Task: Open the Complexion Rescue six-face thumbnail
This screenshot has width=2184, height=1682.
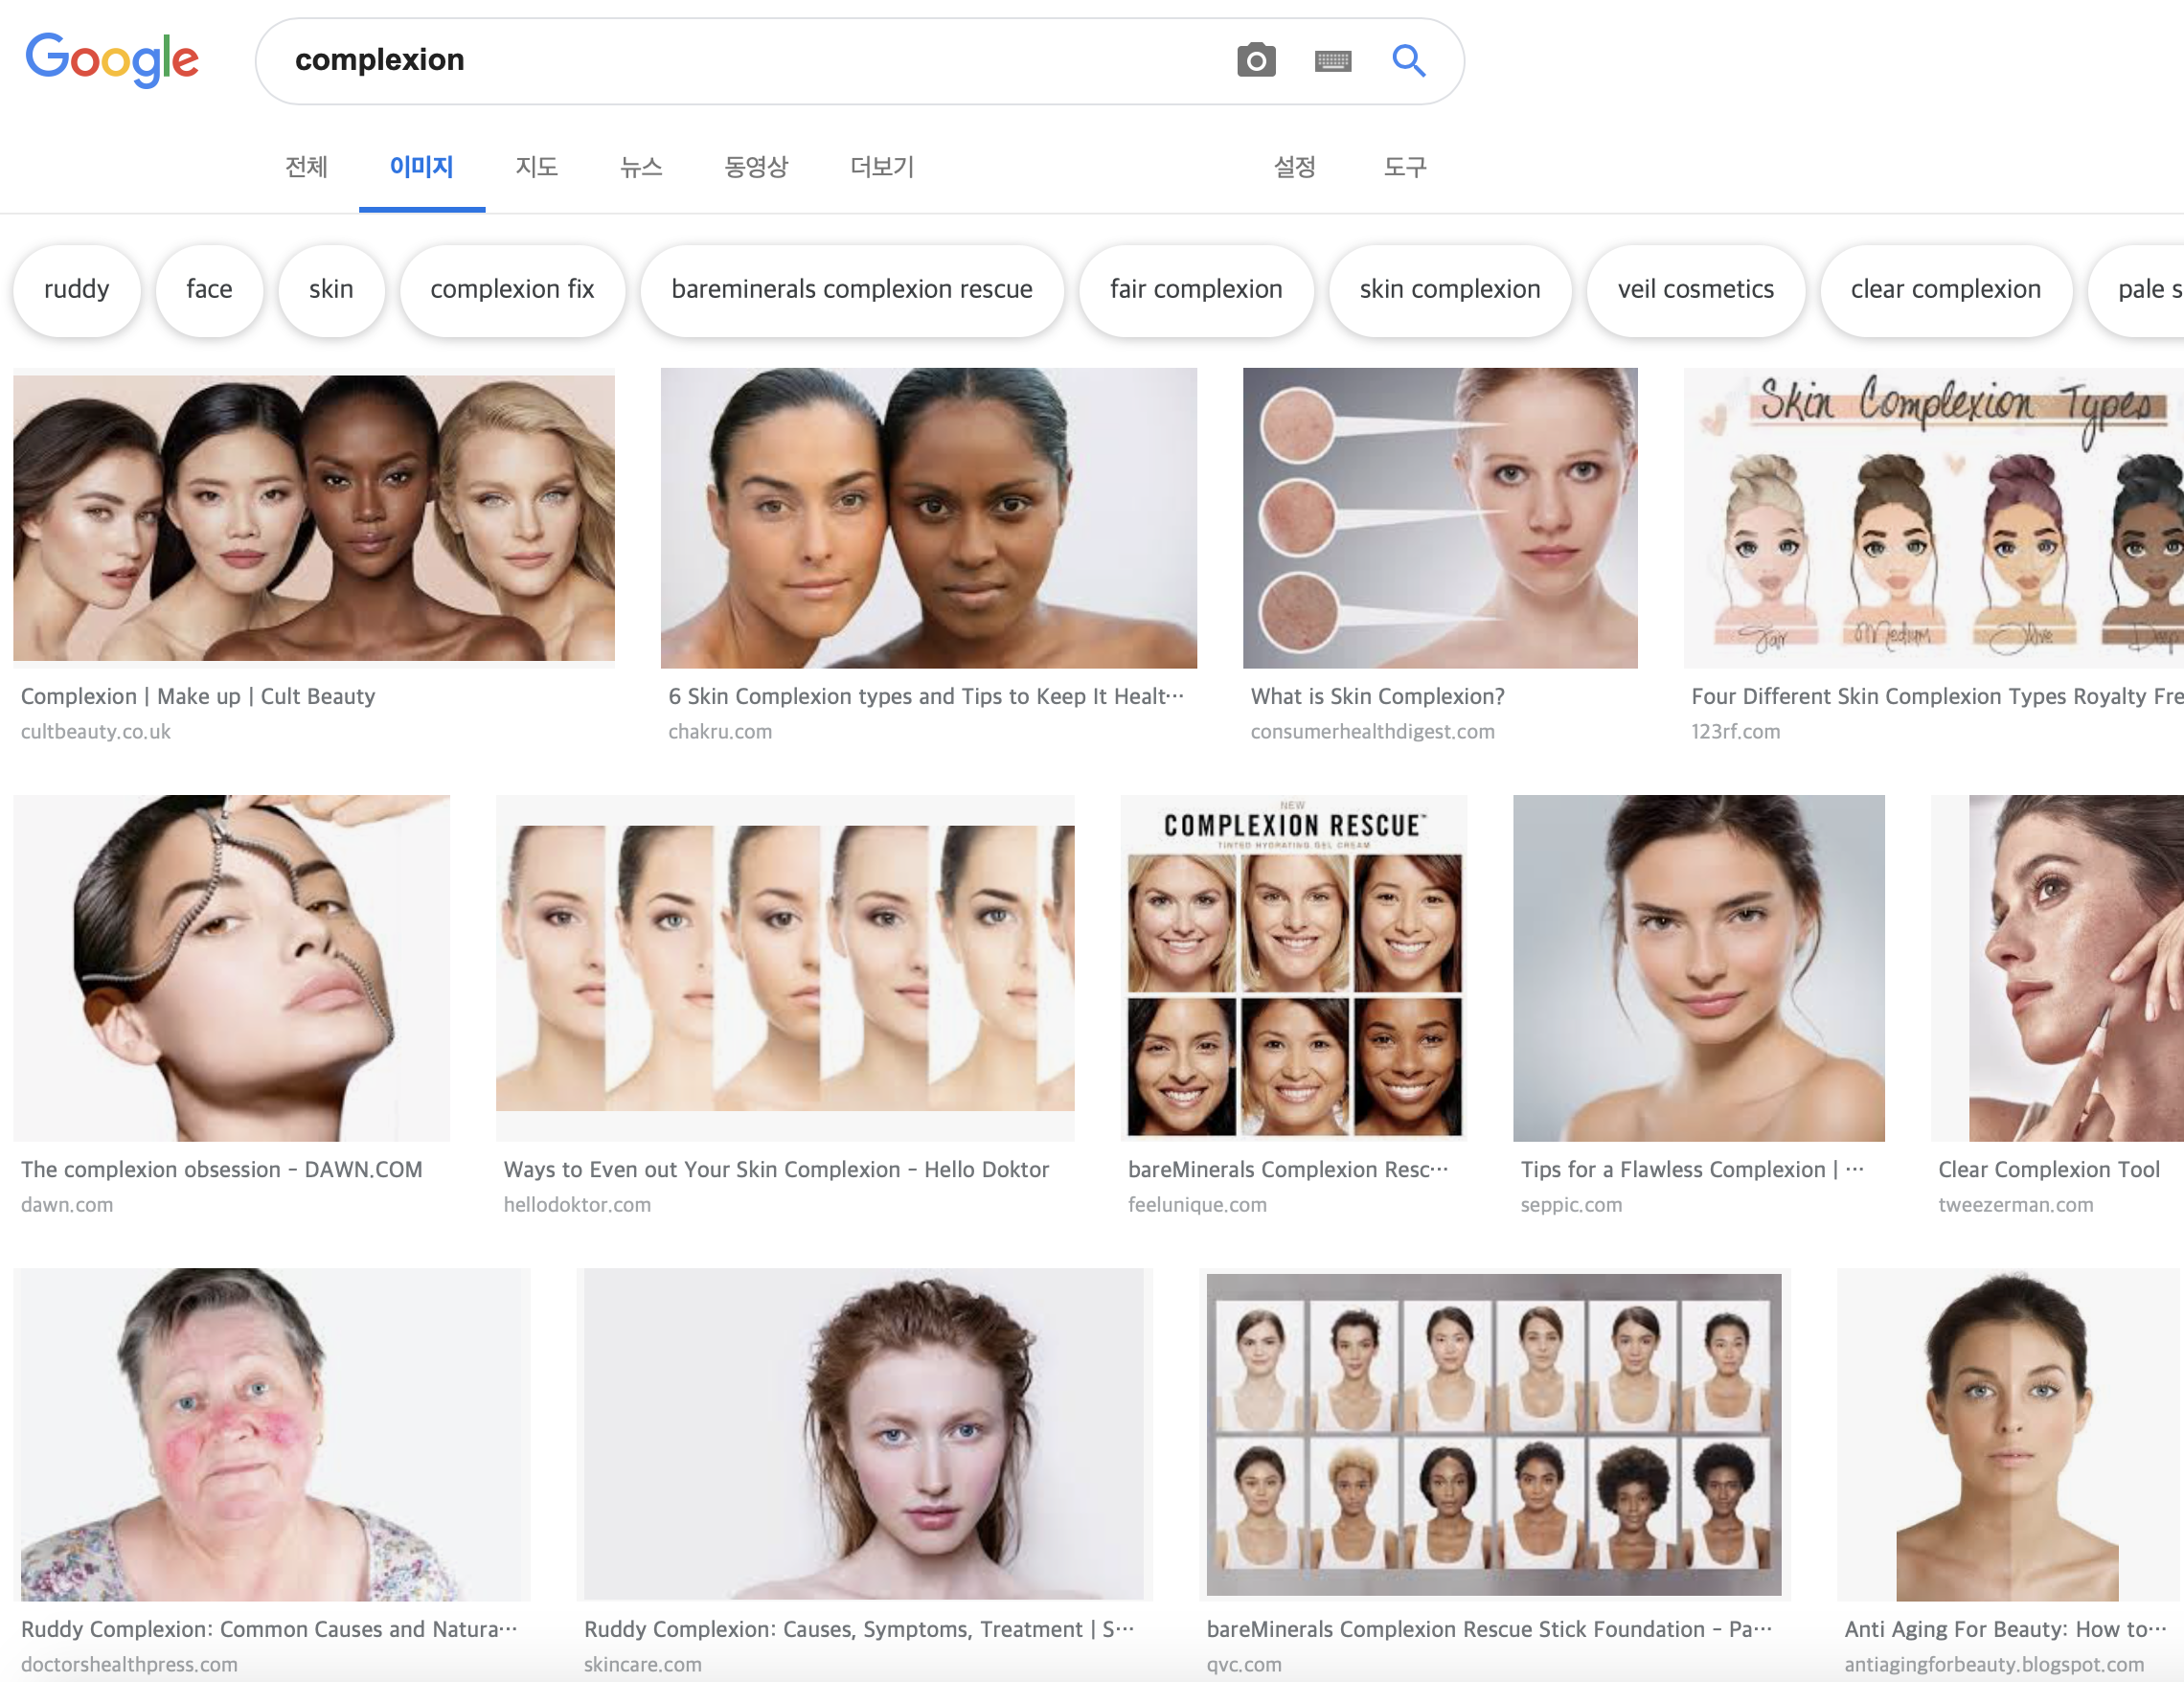Action: pyautogui.click(x=1294, y=967)
